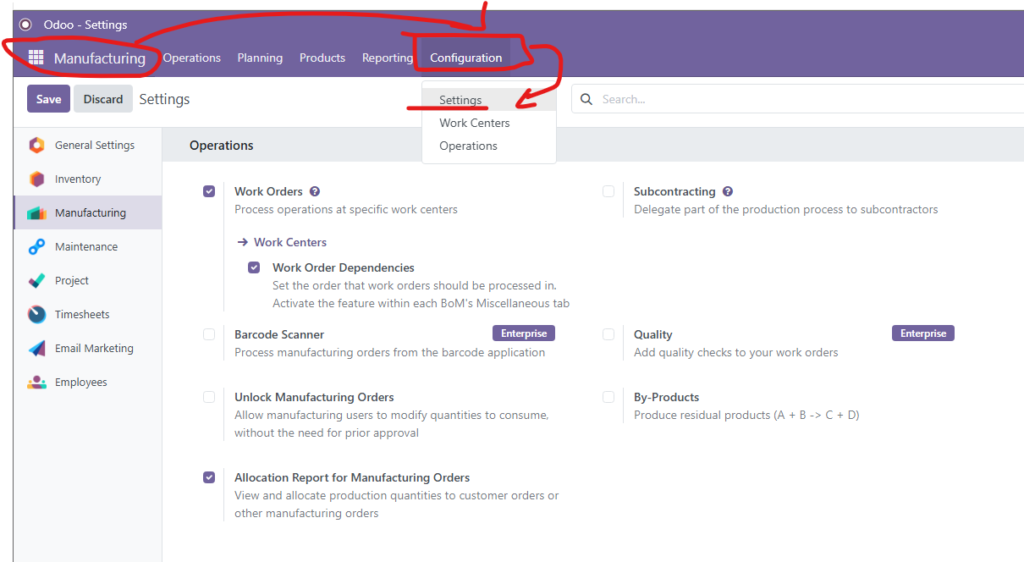This screenshot has width=1024, height=562.
Task: Tick the By-Products checkbox
Action: [x=608, y=397]
